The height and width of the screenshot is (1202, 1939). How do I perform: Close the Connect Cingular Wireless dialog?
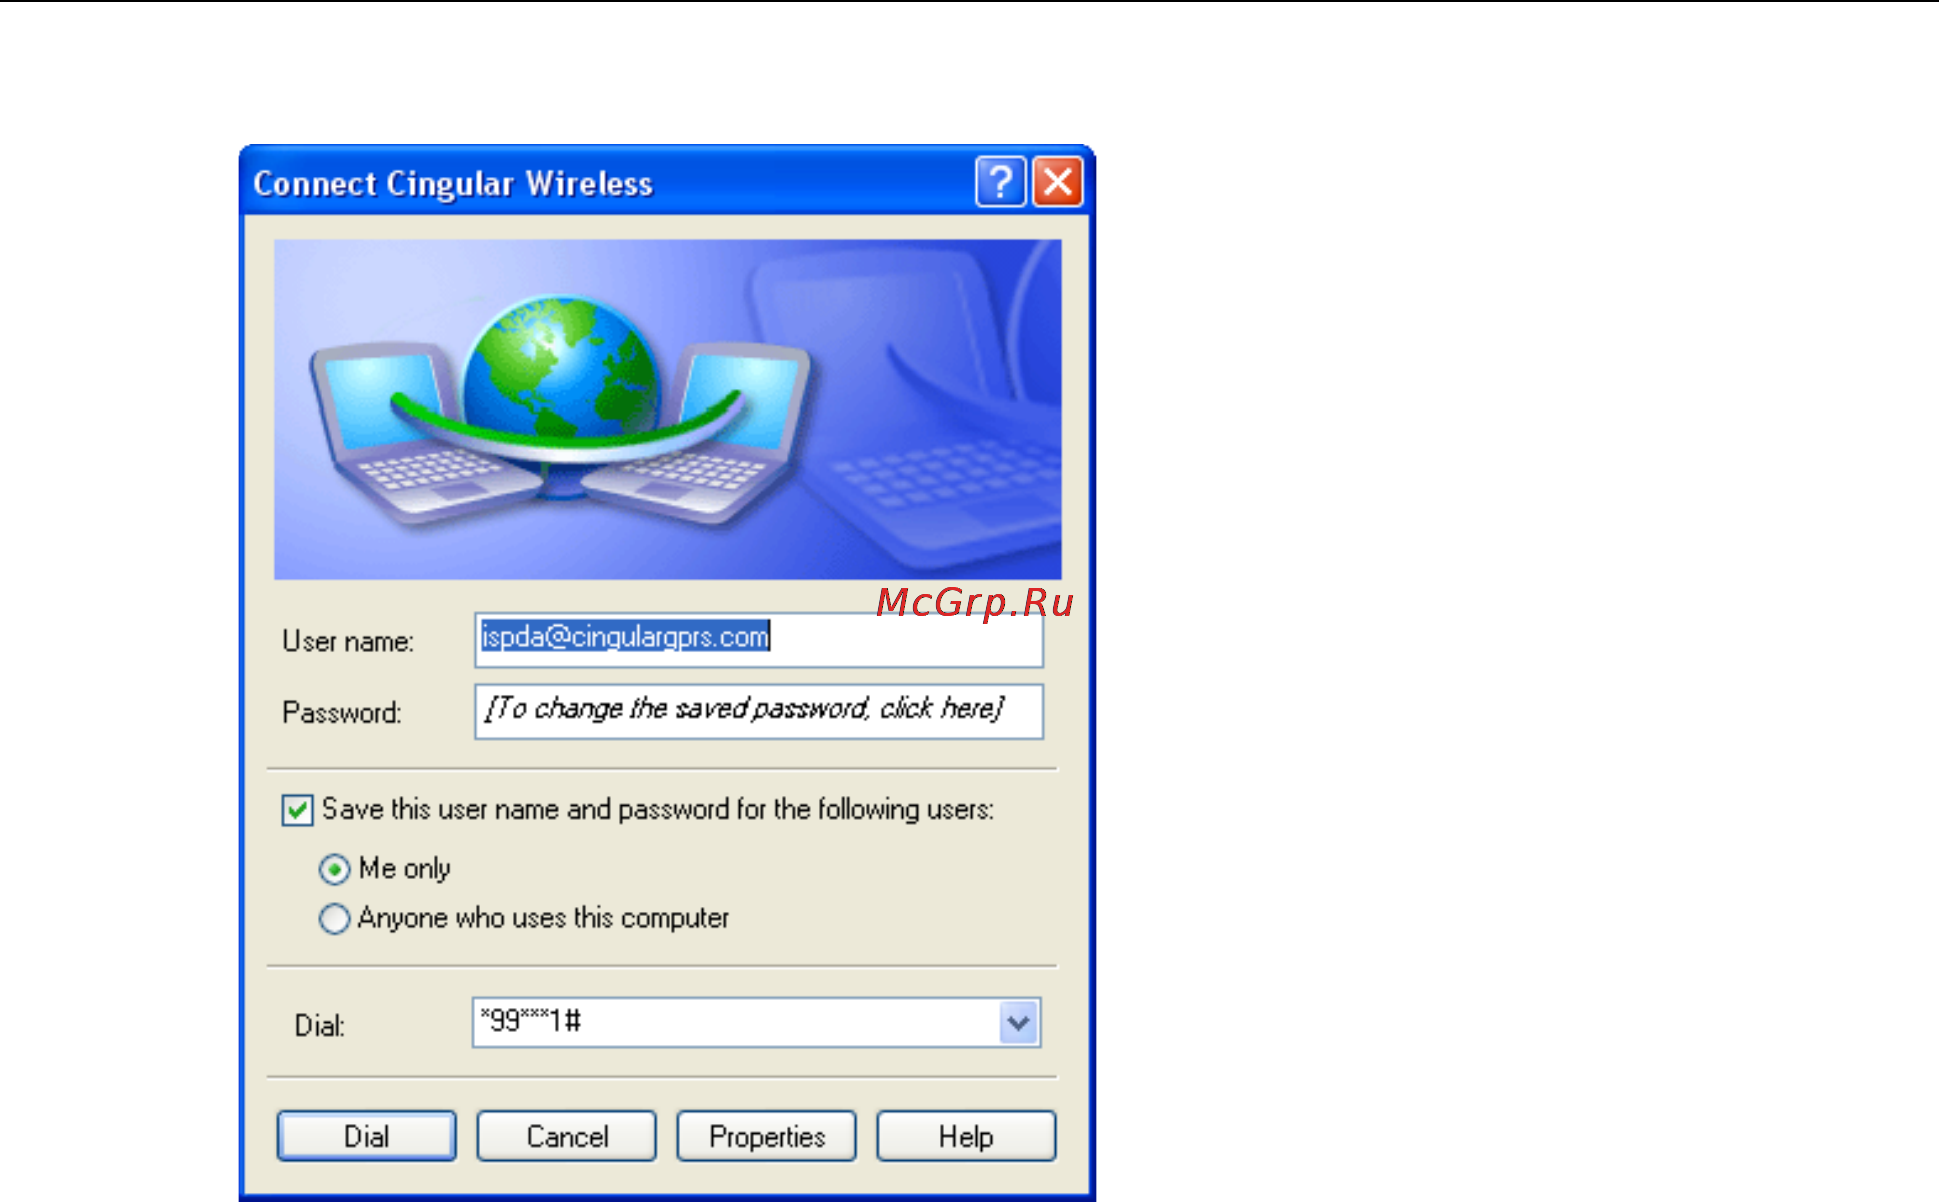click(x=1058, y=182)
